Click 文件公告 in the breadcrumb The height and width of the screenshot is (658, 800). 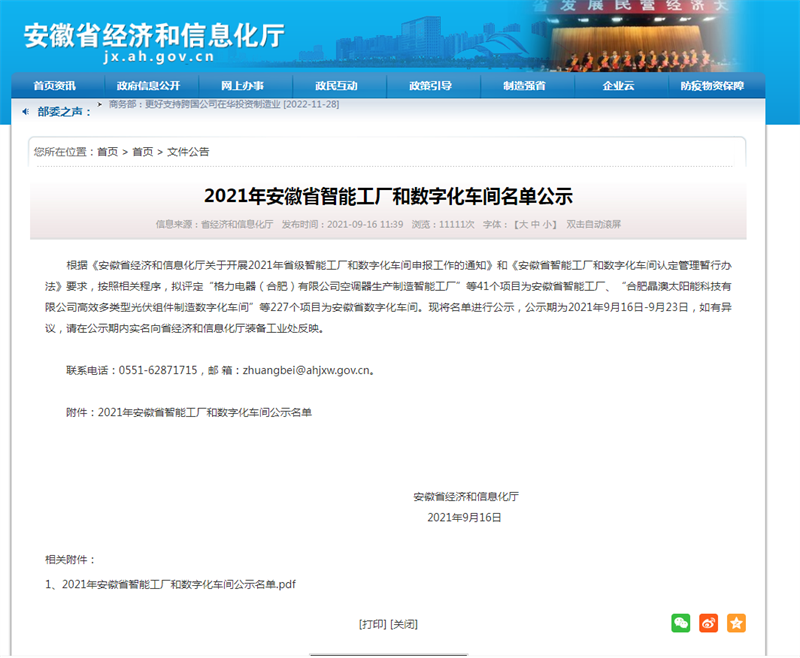pyautogui.click(x=188, y=152)
